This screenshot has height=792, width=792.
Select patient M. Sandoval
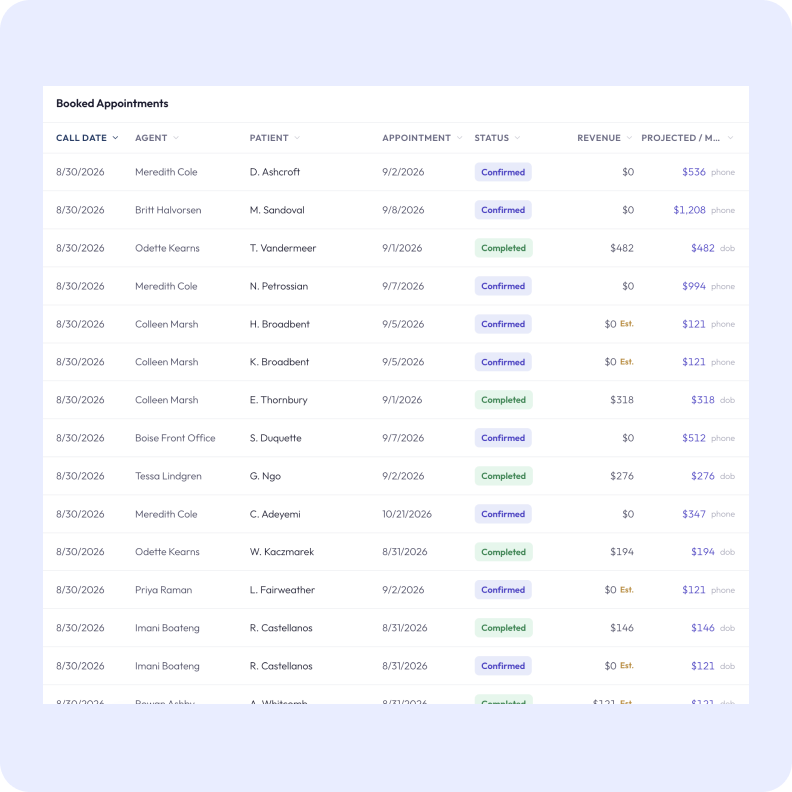pyautogui.click(x=277, y=210)
